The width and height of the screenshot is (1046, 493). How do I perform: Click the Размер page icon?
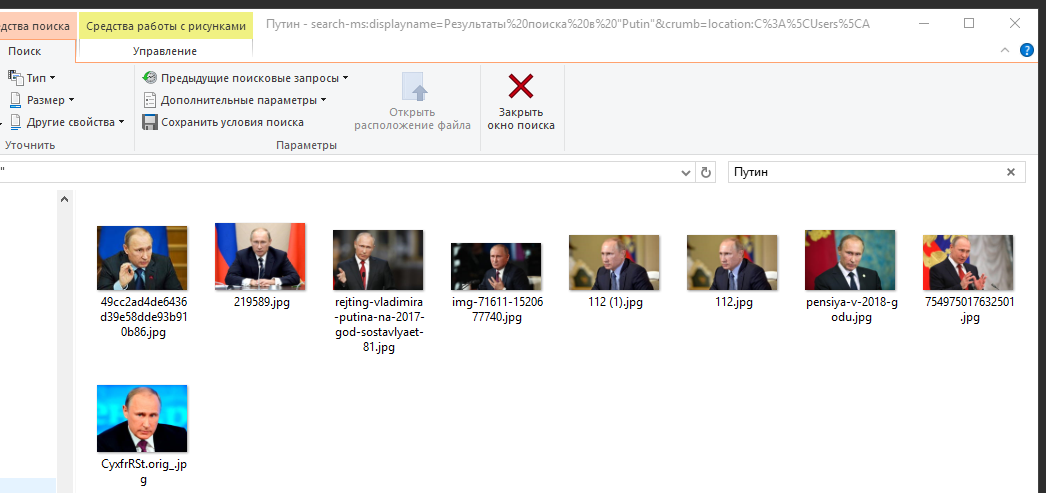(x=15, y=100)
